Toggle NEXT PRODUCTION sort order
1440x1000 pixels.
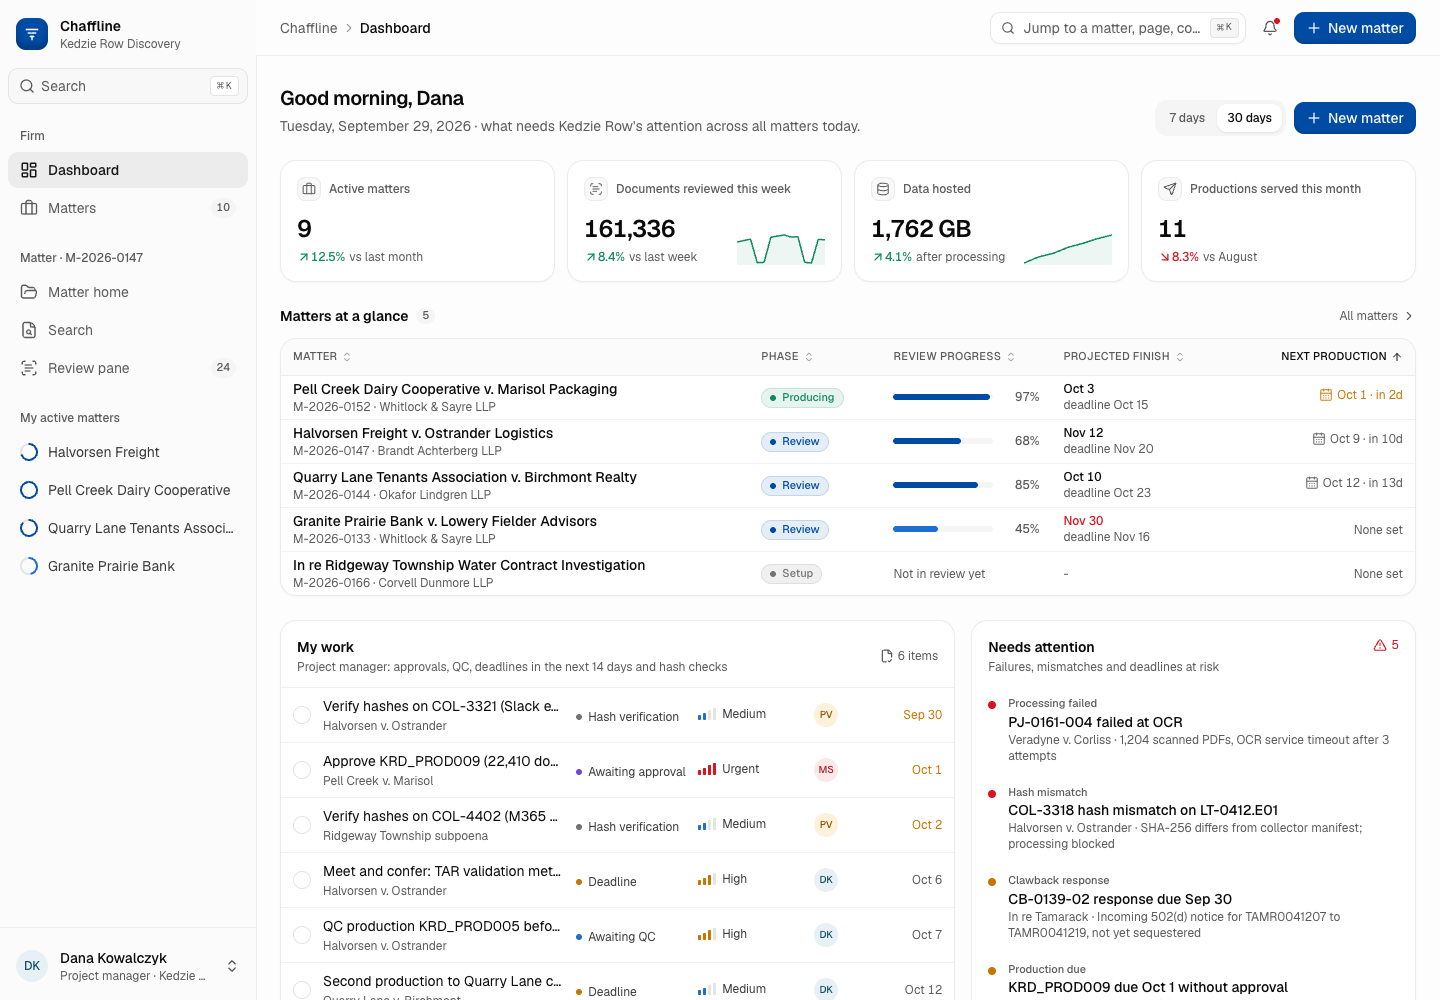click(x=1342, y=357)
